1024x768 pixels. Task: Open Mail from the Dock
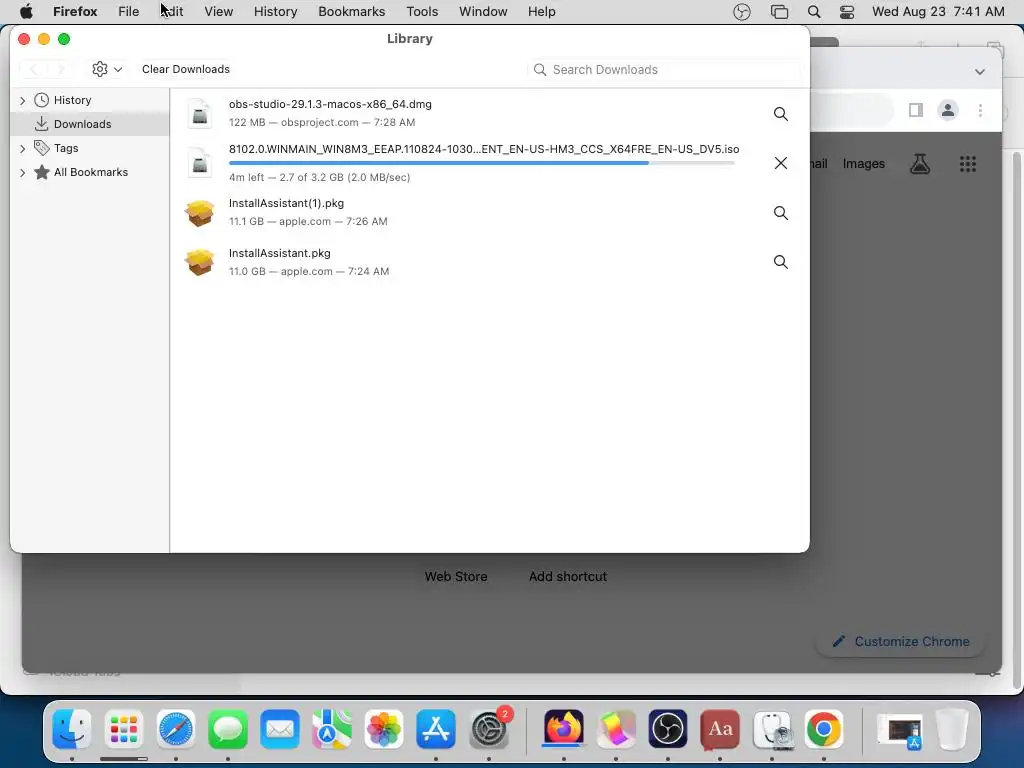(280, 729)
